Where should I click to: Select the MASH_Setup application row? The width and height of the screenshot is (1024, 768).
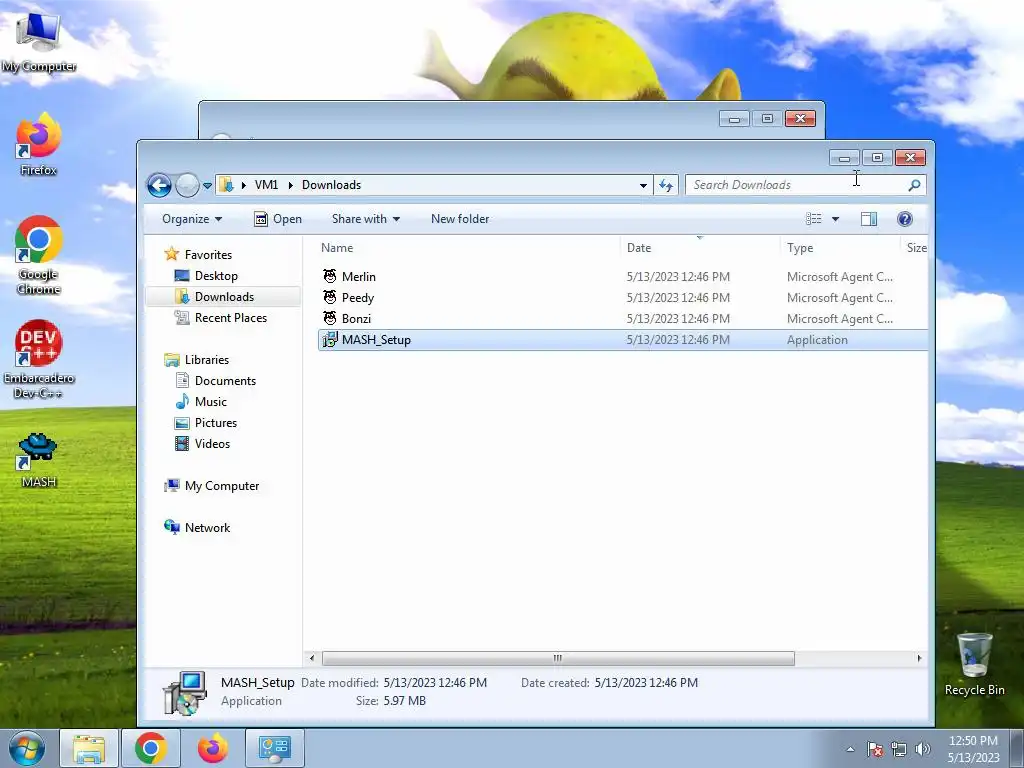click(x=622, y=340)
